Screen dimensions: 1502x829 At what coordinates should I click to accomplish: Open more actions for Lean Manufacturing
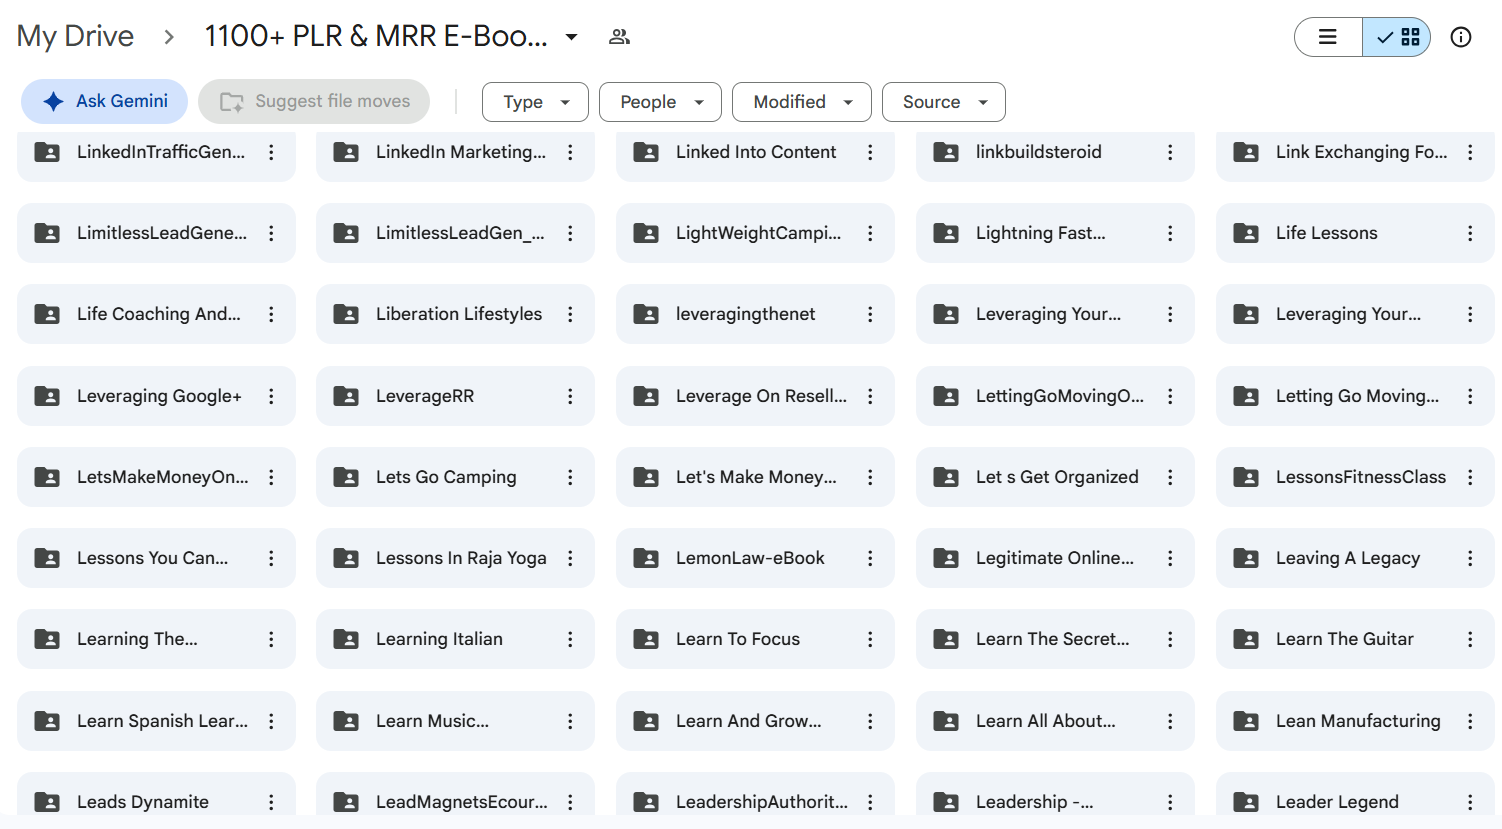1470,721
